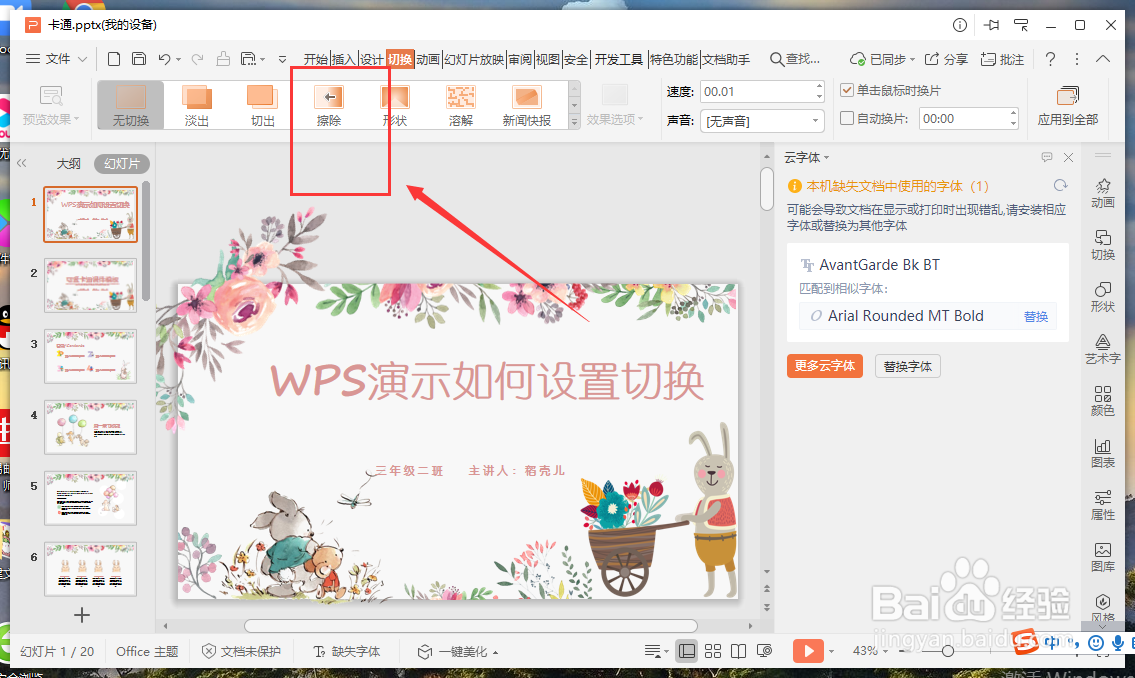This screenshot has height=678, width=1135.
Task: Select the 溶解 (Dissolve) transition
Action: pyautogui.click(x=461, y=103)
